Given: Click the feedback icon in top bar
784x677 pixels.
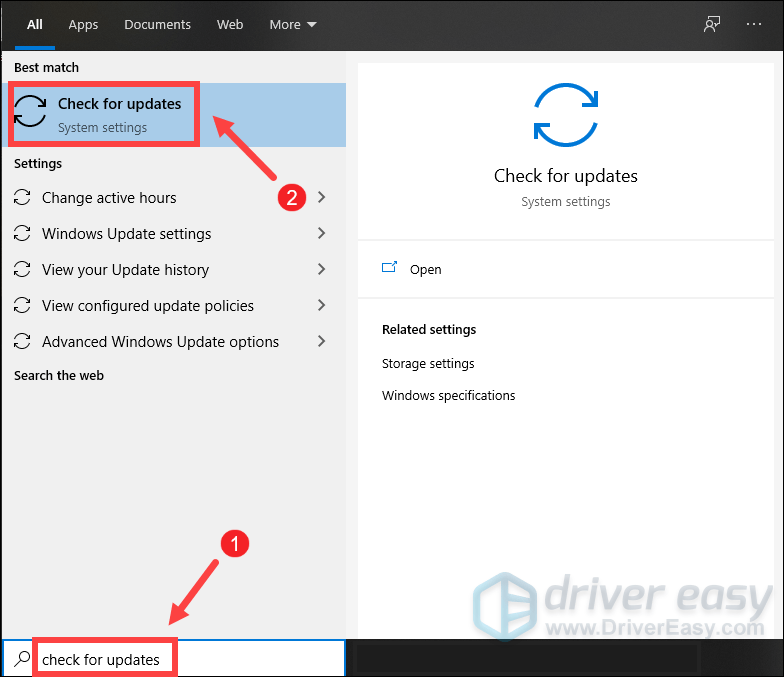Looking at the screenshot, I should [712, 24].
